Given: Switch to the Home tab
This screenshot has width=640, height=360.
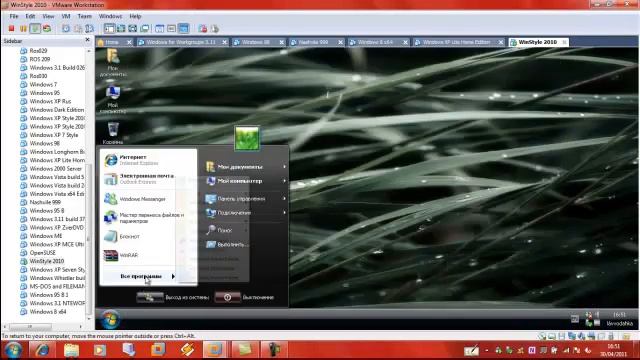Looking at the screenshot, I should pos(111,42).
